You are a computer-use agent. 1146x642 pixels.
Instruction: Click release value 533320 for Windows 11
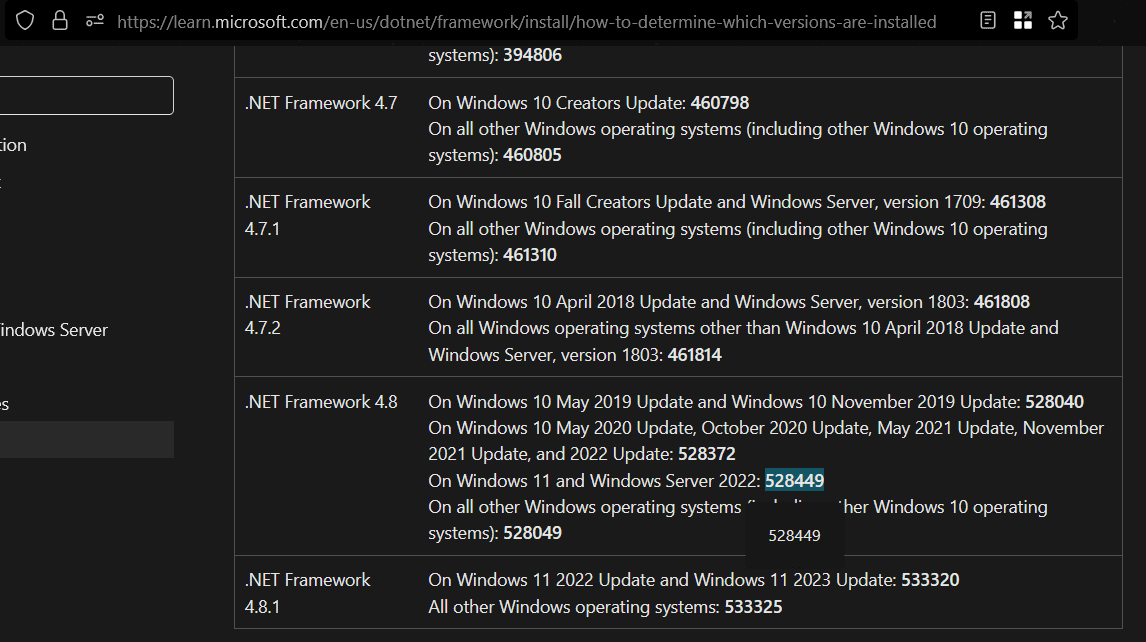click(930, 580)
